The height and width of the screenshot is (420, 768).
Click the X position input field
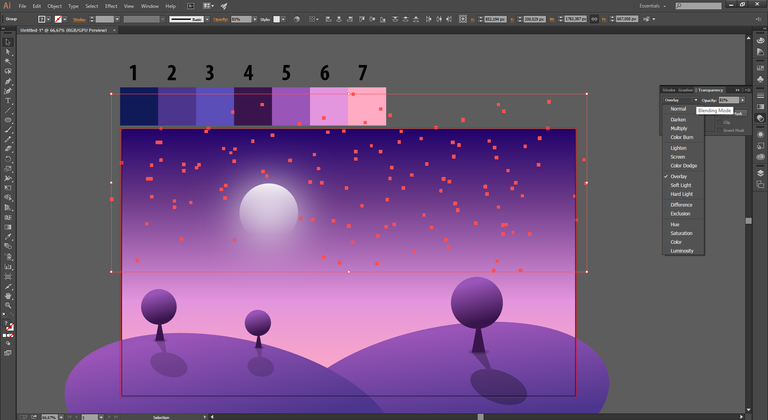[495, 19]
